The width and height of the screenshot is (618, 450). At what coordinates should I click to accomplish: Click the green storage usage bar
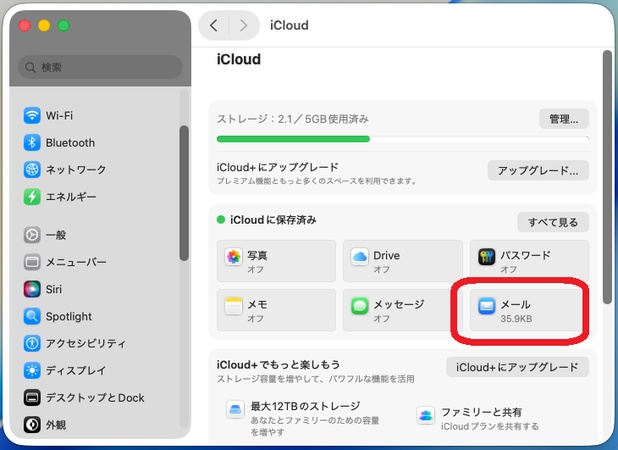(293, 139)
